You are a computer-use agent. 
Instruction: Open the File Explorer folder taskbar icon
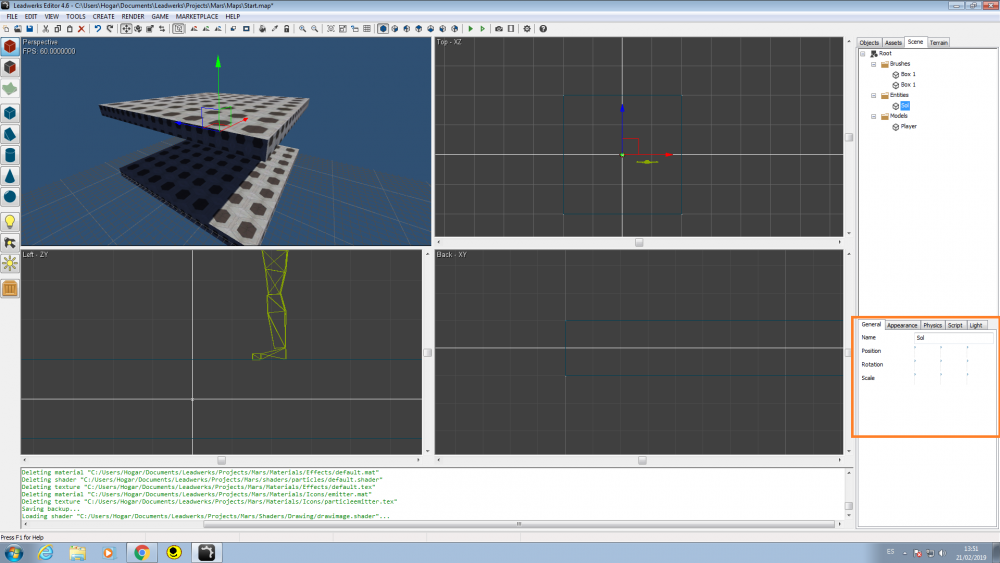pyautogui.click(x=77, y=552)
